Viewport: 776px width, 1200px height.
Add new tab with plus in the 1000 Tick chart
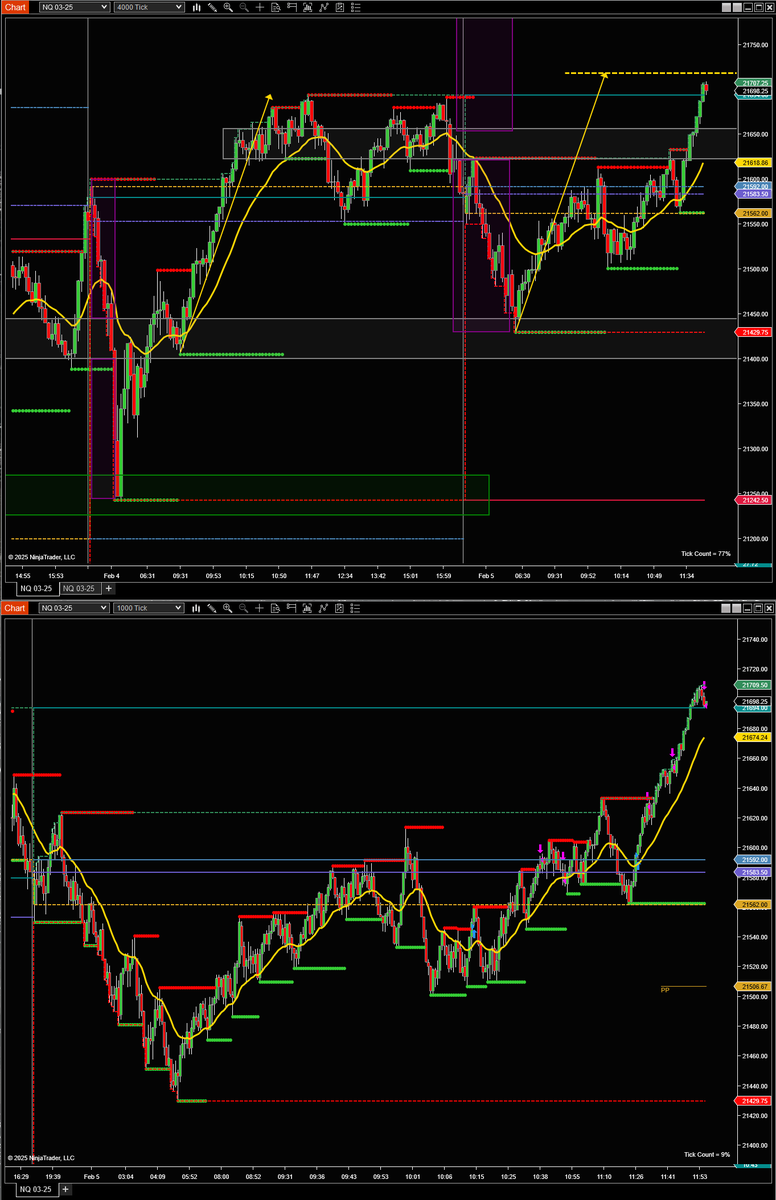pos(67,1190)
